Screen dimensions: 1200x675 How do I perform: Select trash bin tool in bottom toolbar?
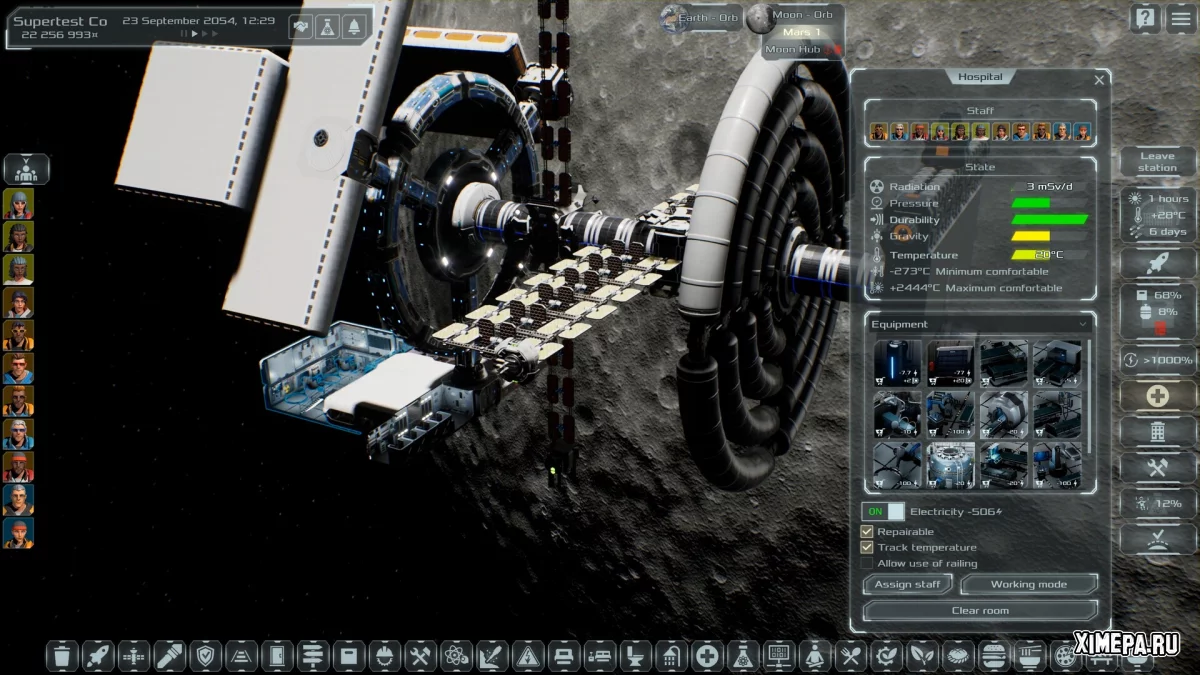(62, 656)
